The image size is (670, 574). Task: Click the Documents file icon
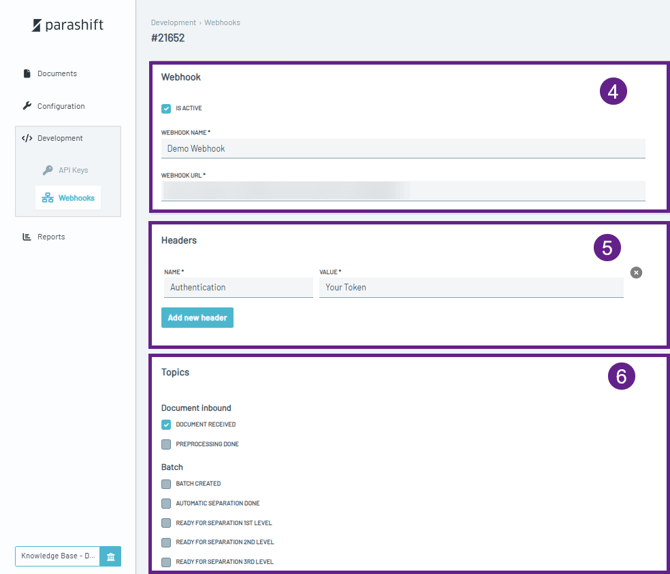(27, 74)
